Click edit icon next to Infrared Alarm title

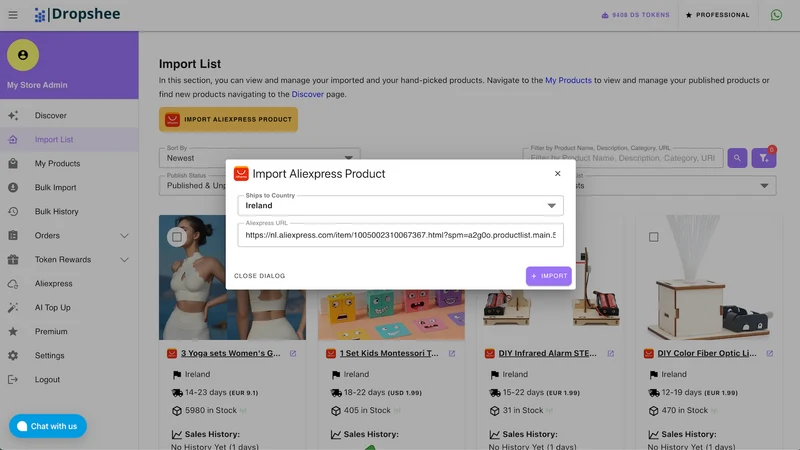(610, 353)
